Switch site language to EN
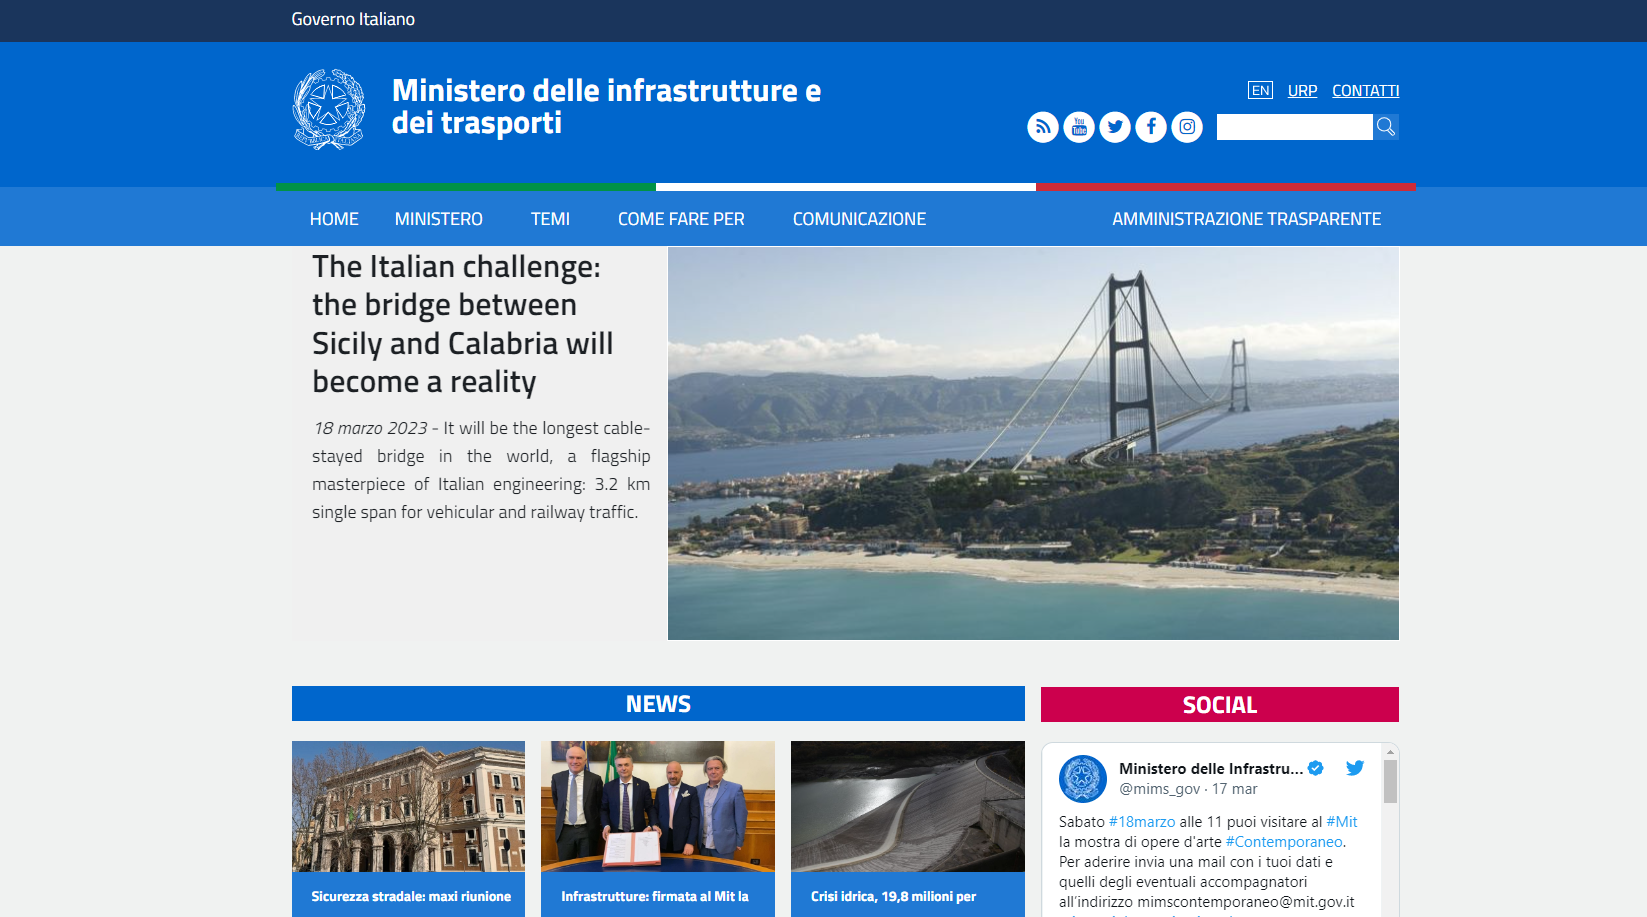This screenshot has width=1647, height=917. pyautogui.click(x=1260, y=91)
